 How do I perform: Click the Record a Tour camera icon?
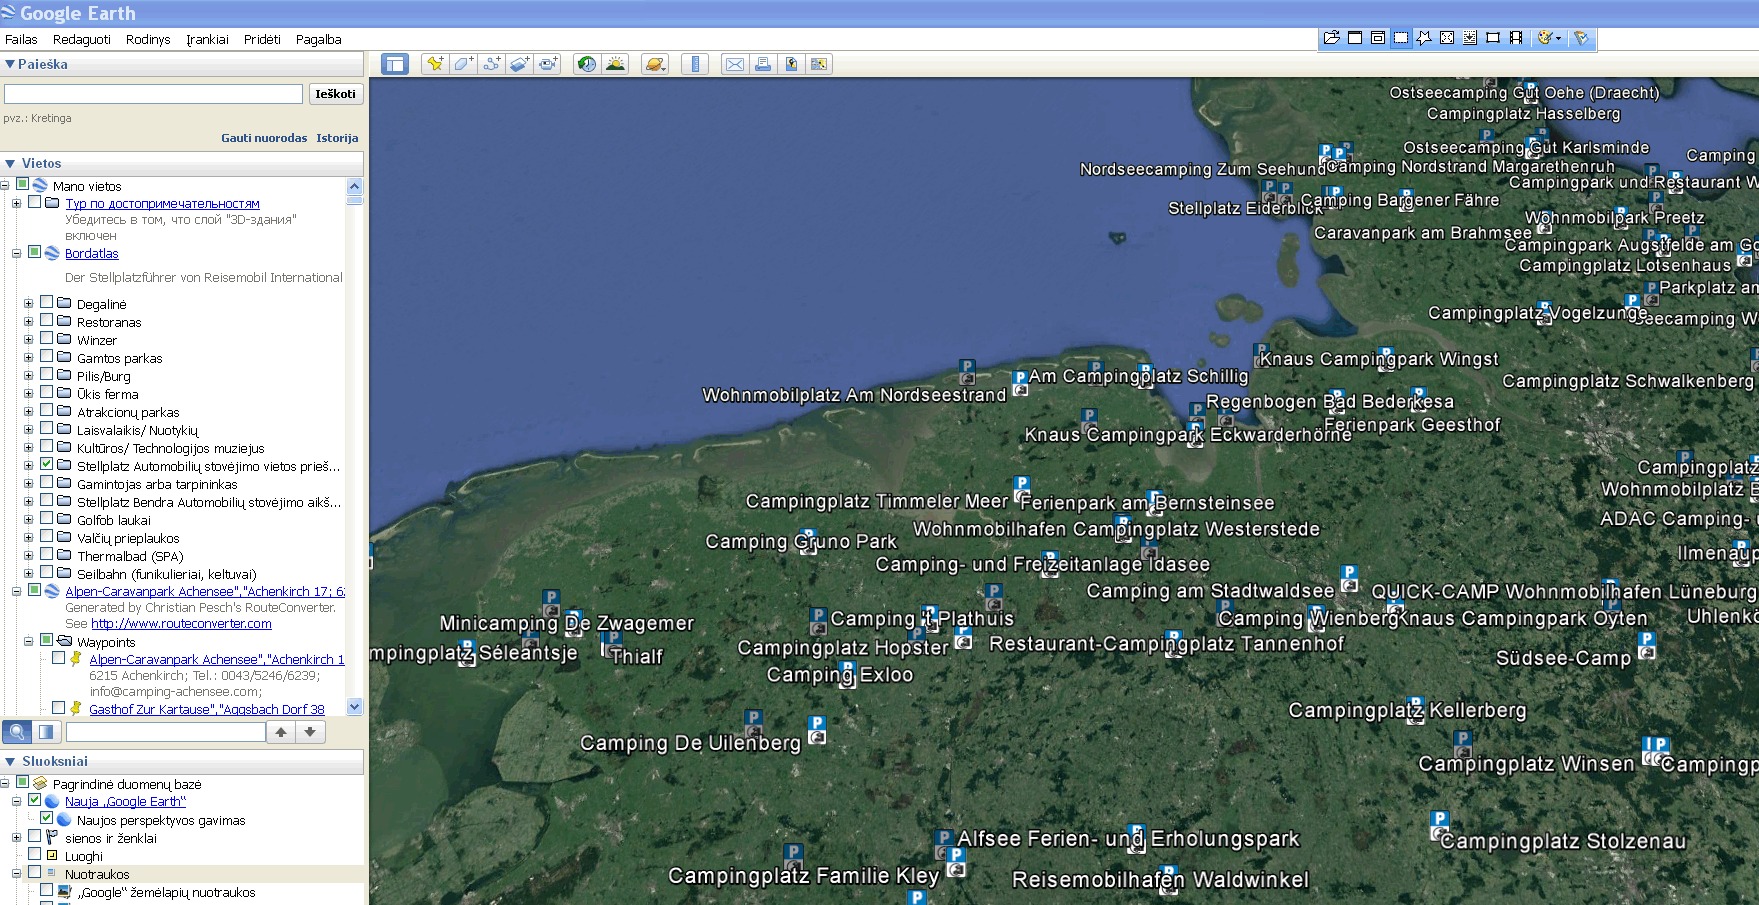coord(548,64)
